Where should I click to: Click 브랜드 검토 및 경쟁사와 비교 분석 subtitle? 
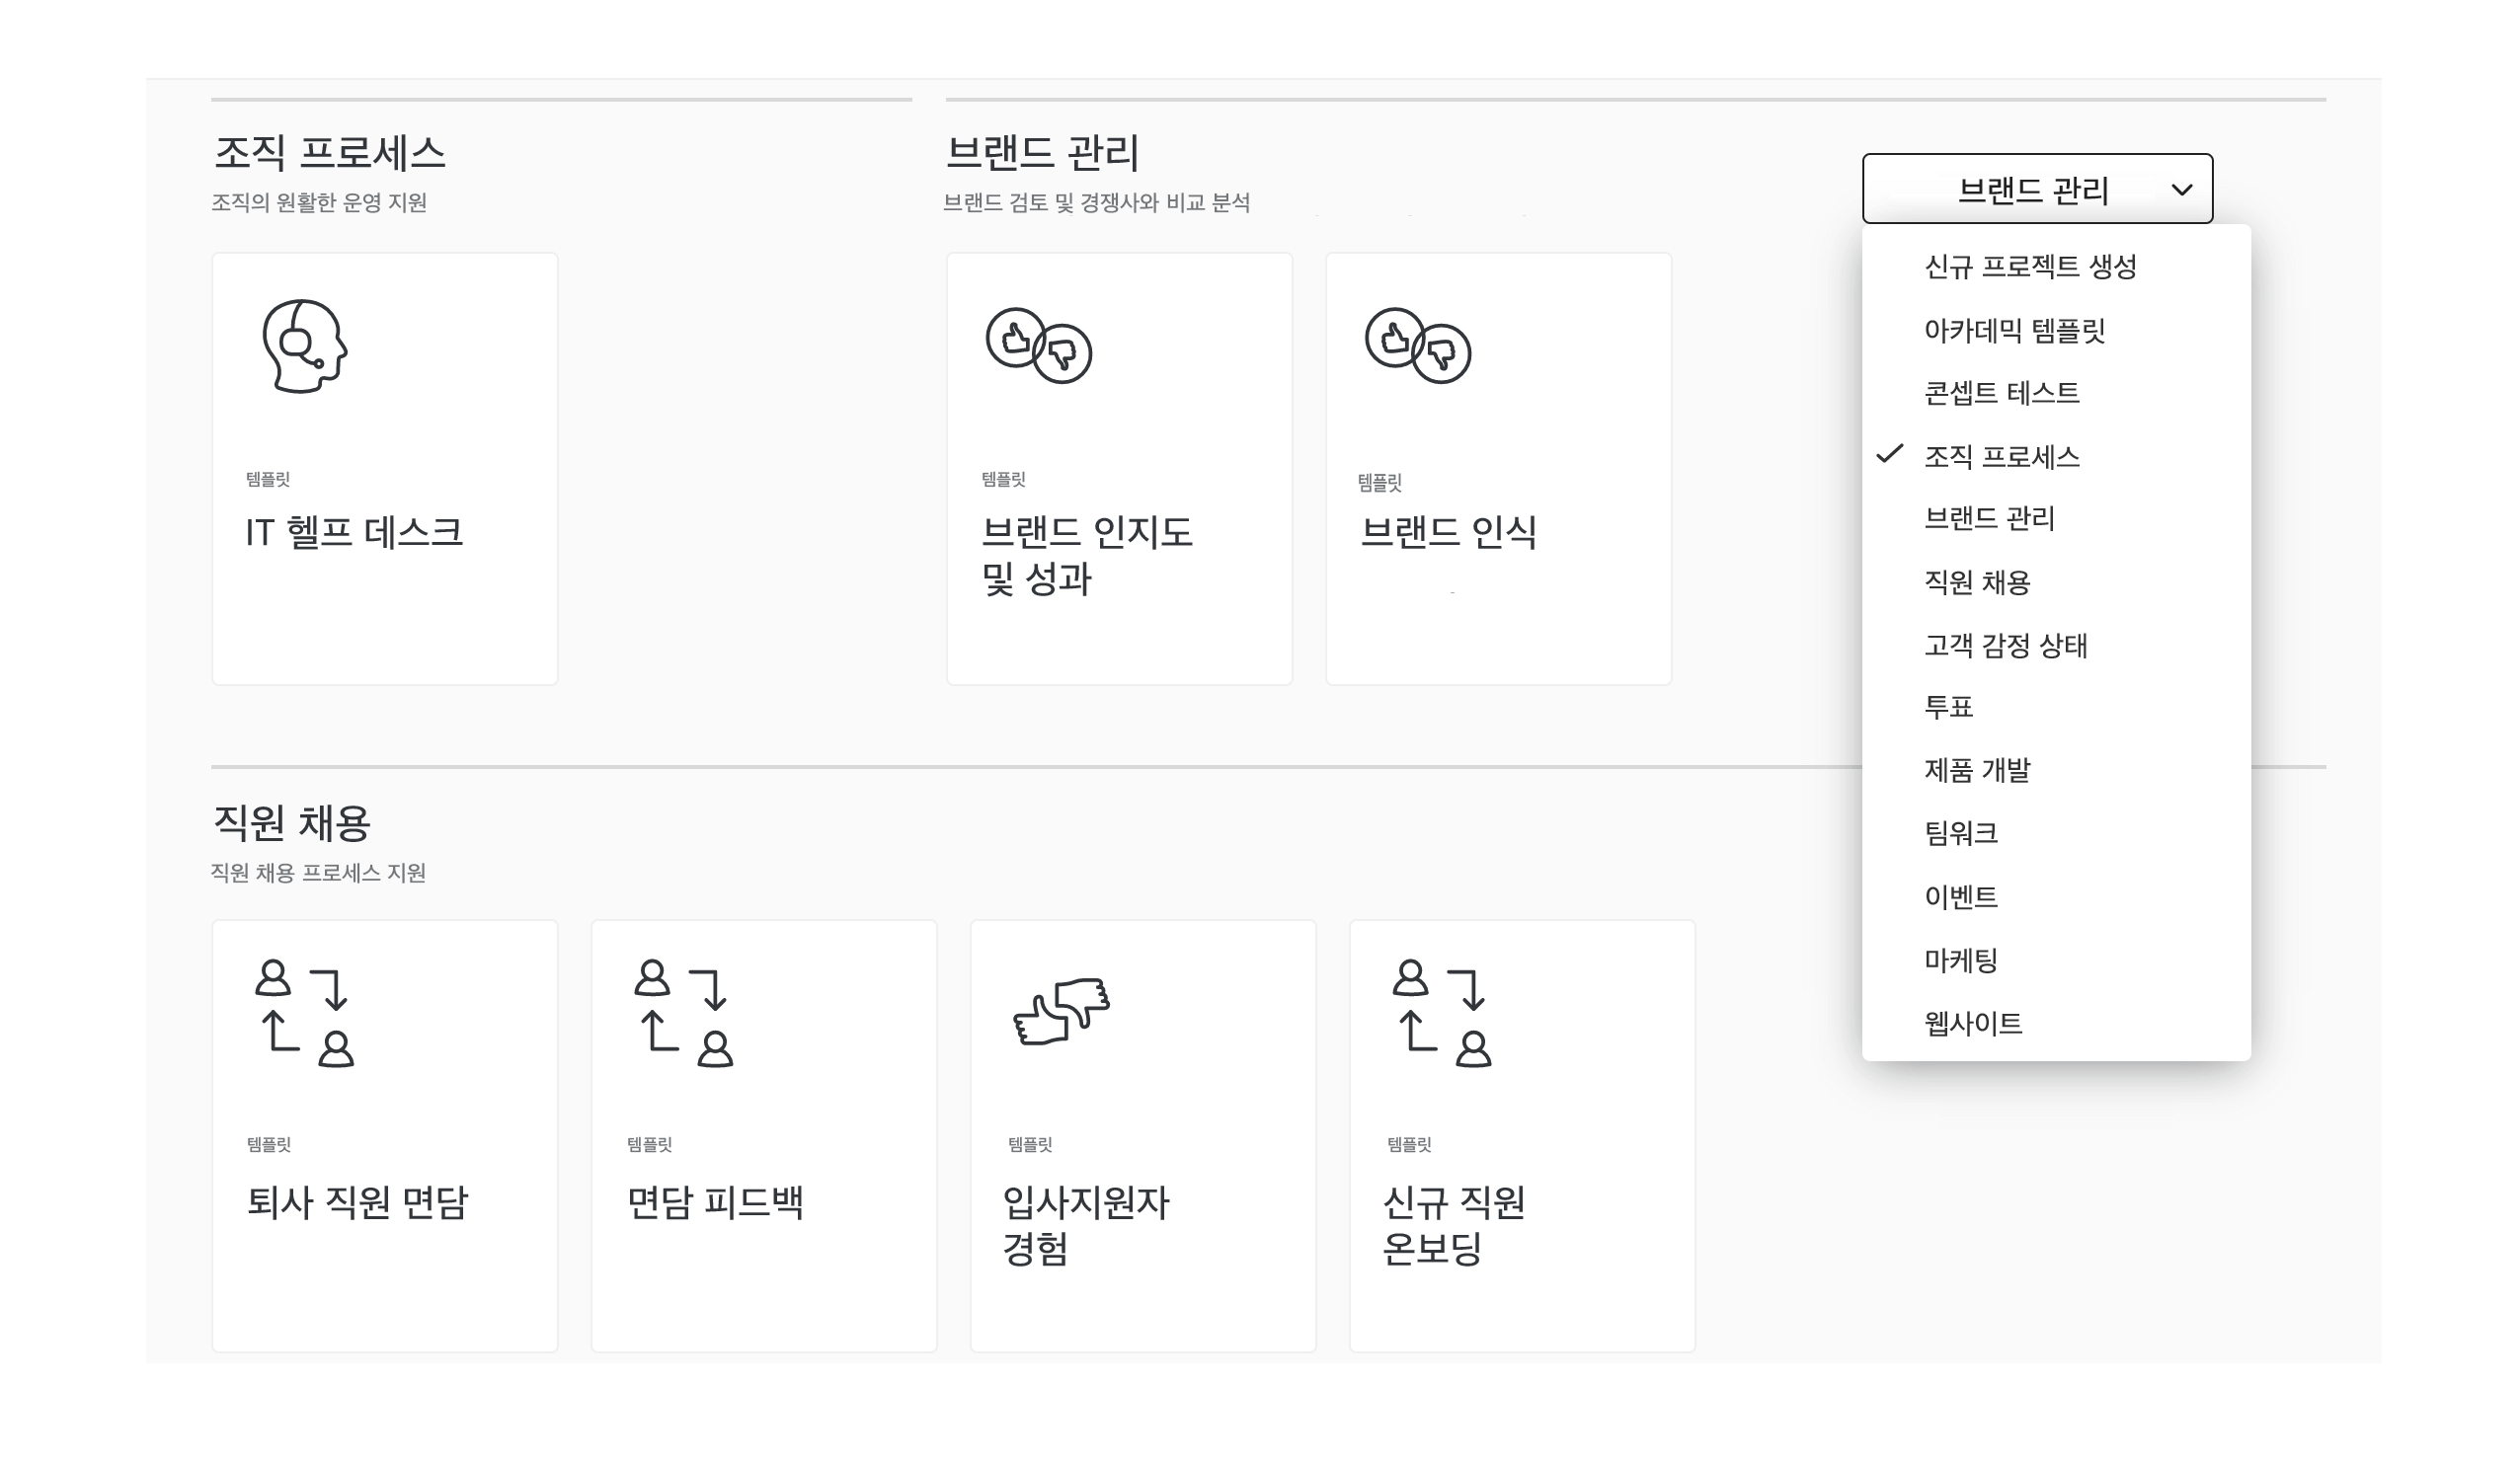(x=1097, y=203)
